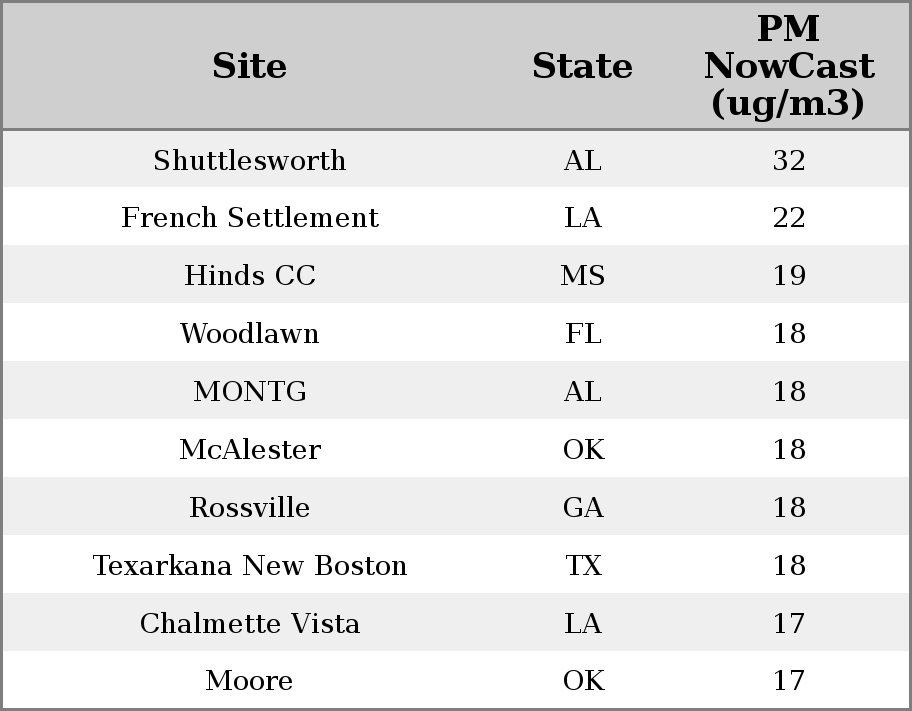Click the FL state cell
The height and width of the screenshot is (711, 912).
click(x=582, y=333)
